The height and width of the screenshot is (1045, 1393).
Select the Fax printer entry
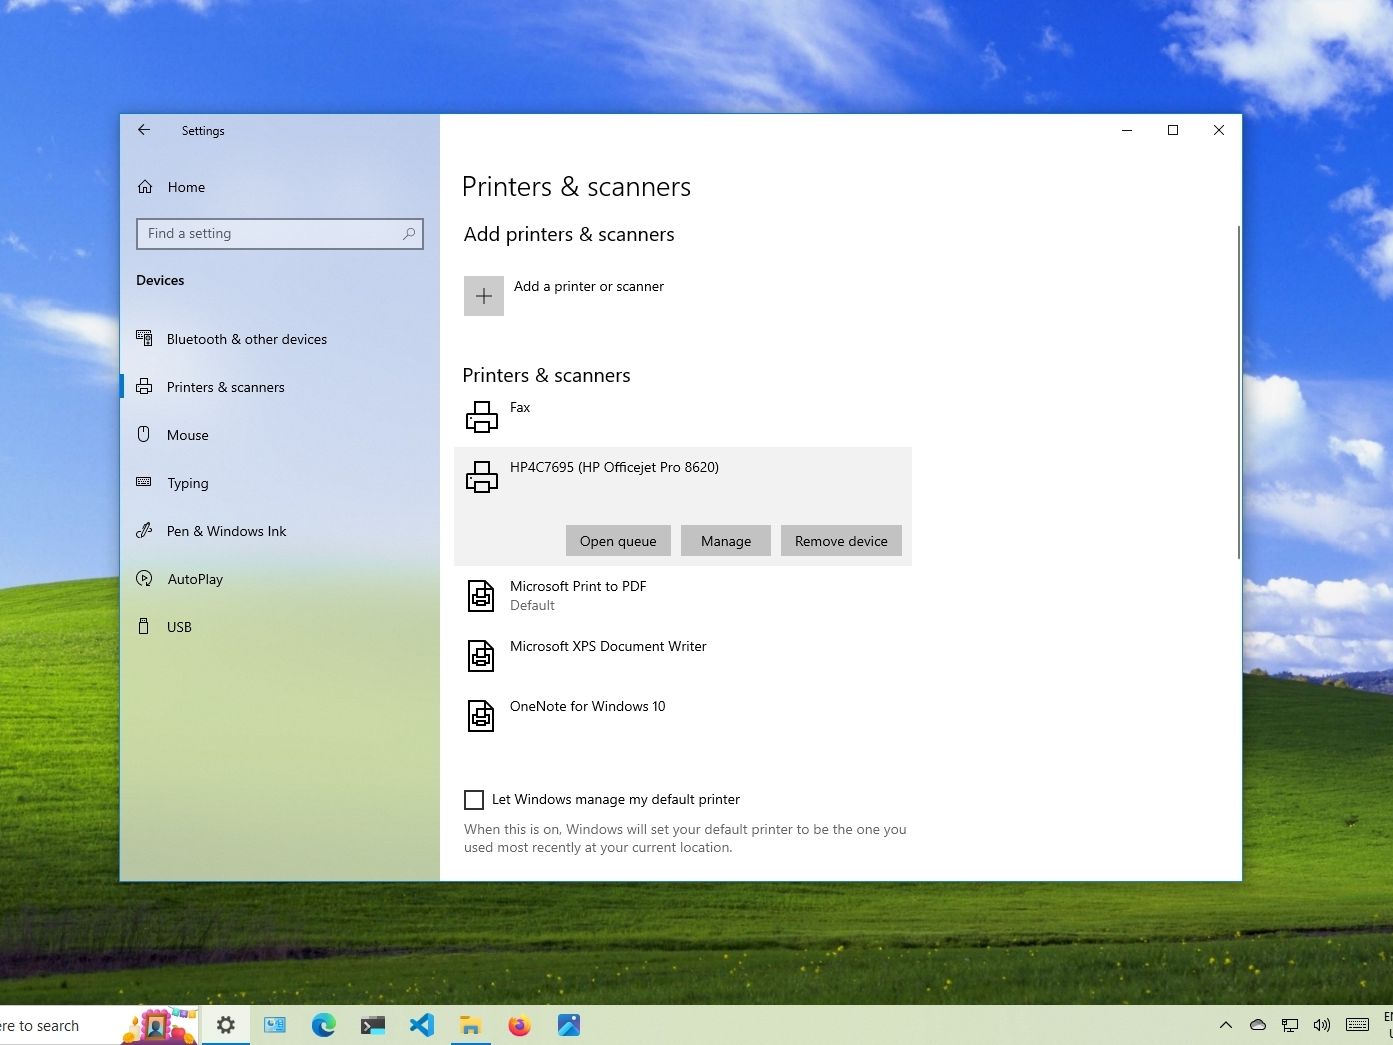(683, 416)
